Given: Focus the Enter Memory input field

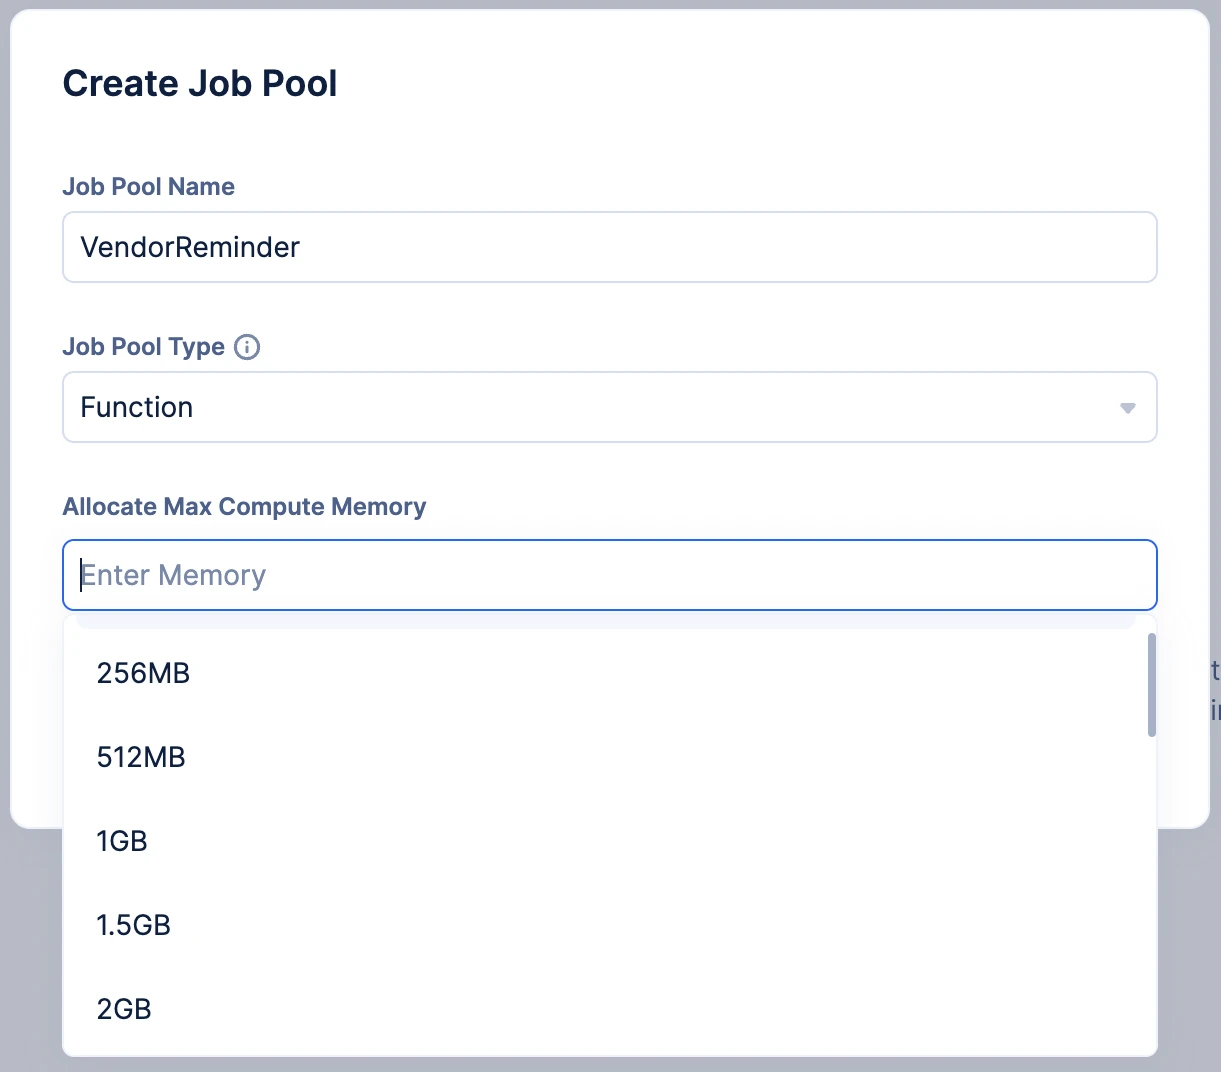Looking at the screenshot, I should click(610, 575).
